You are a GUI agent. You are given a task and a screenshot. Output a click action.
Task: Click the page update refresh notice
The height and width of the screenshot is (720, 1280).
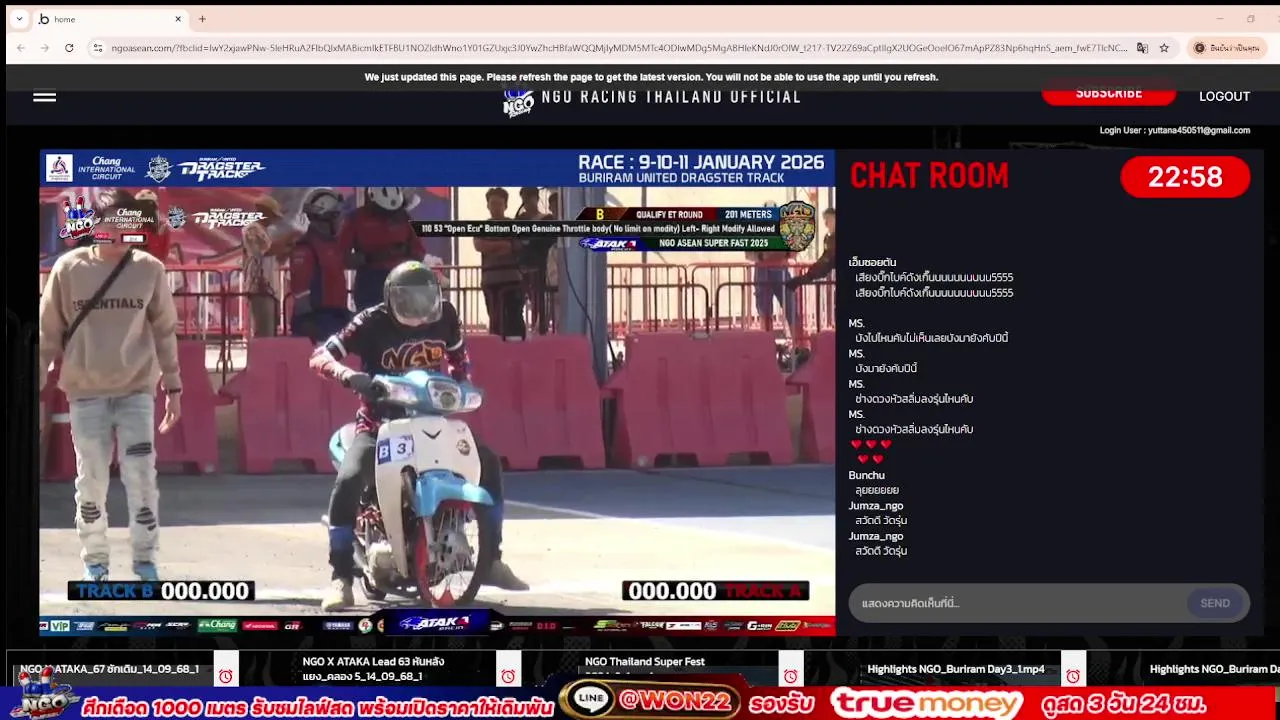click(x=651, y=77)
